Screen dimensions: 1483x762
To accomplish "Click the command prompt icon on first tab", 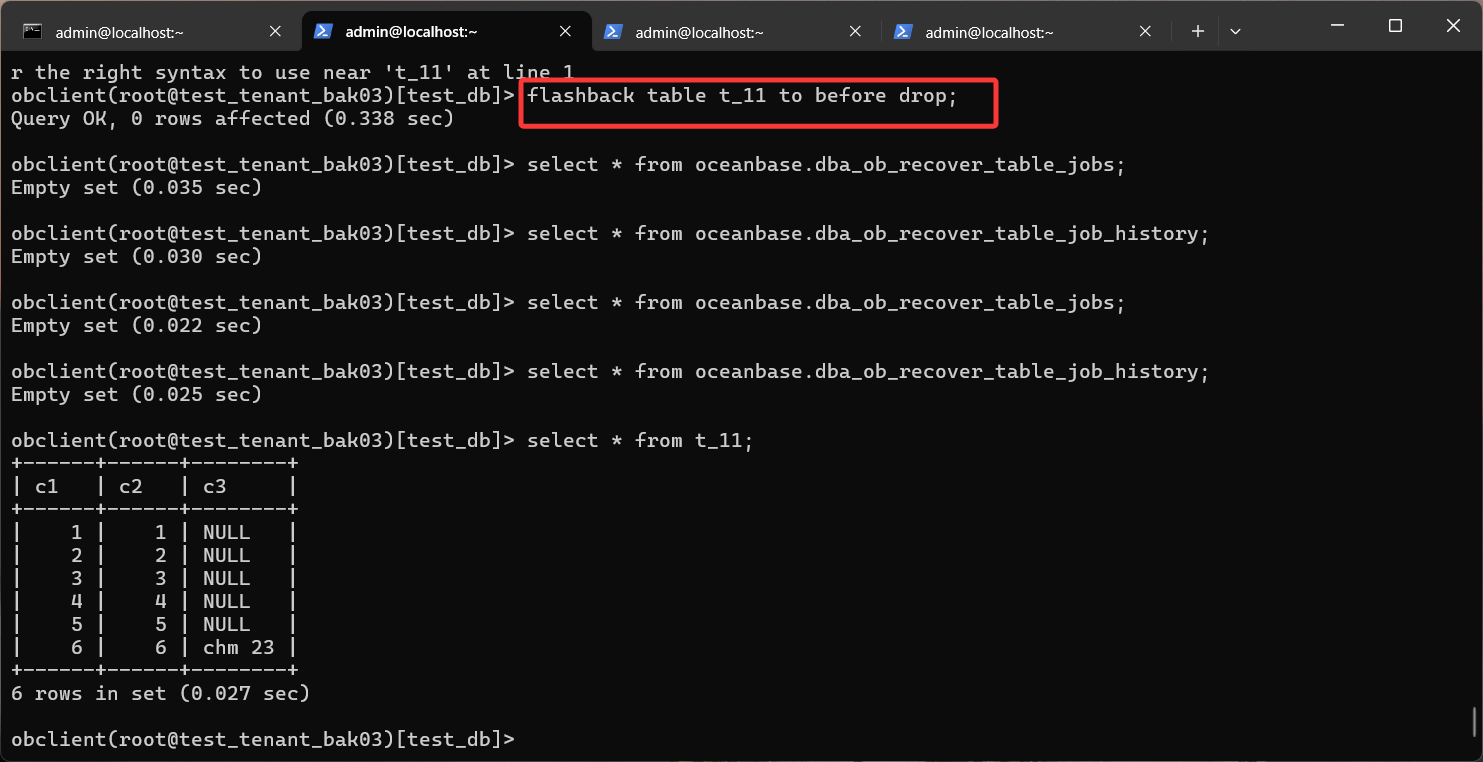I will [33, 31].
